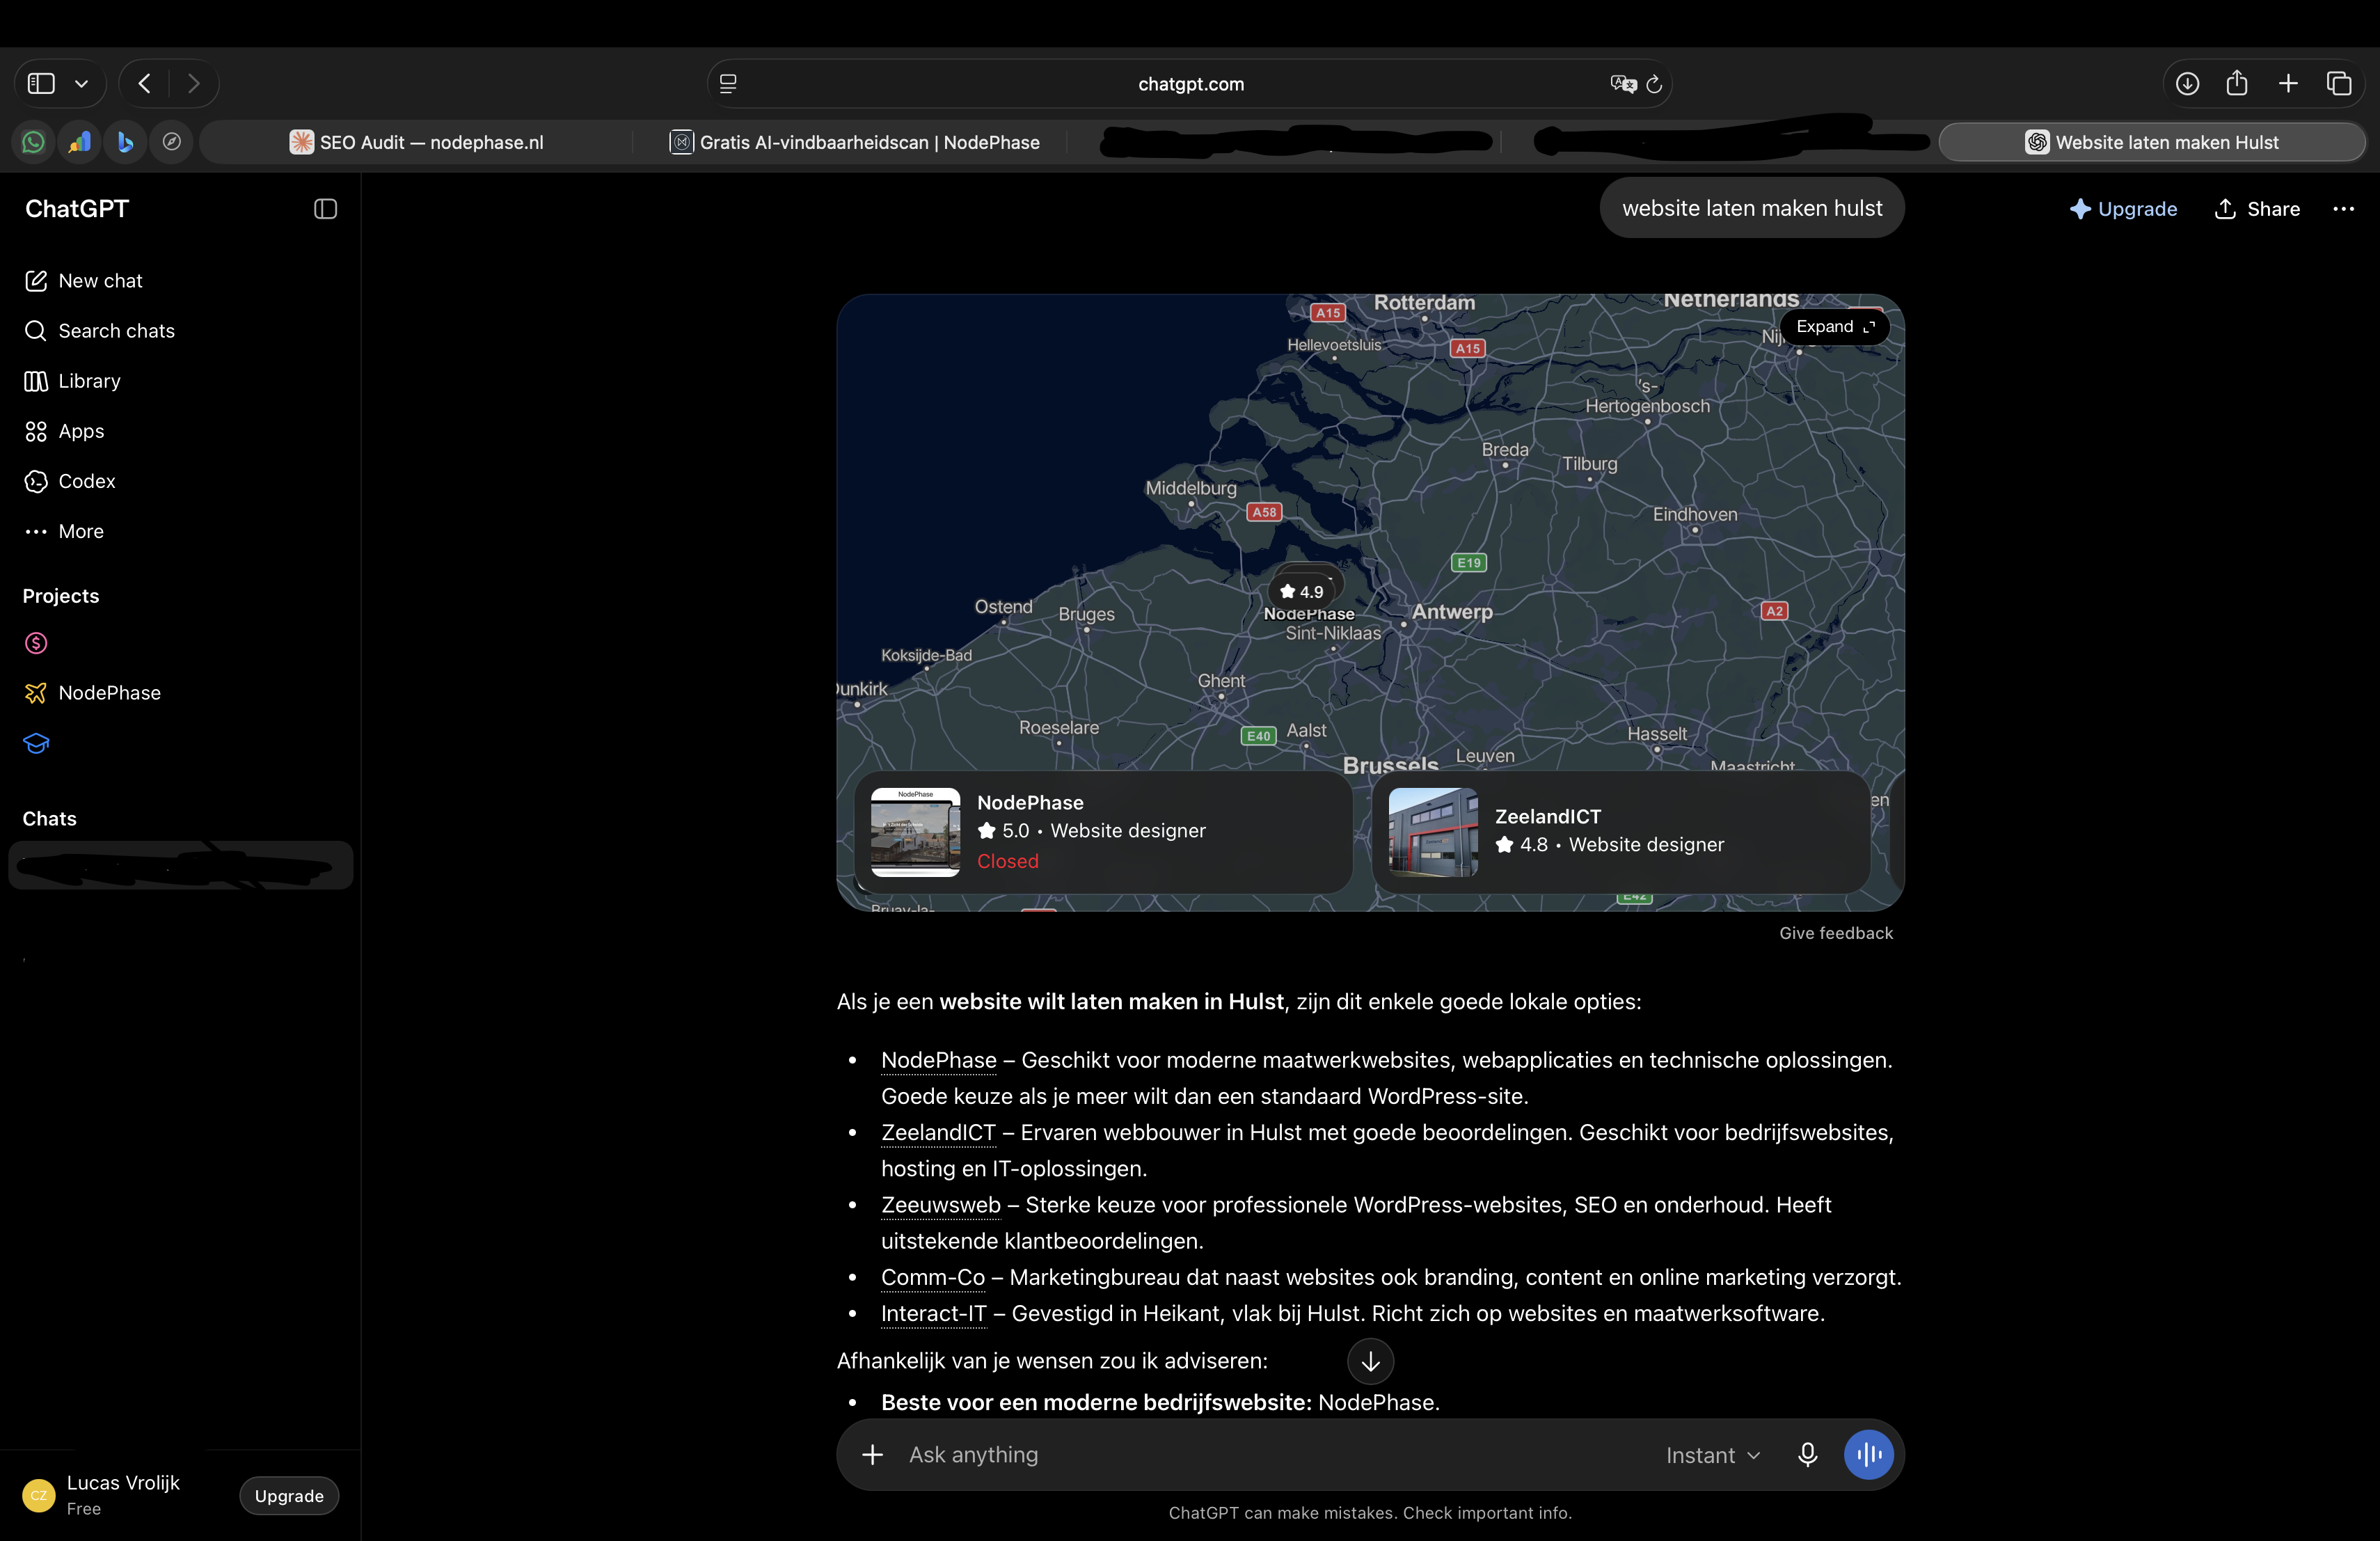
Task: Switch to Gratis AI-vindbaarheidscan tab
Action: 854,142
